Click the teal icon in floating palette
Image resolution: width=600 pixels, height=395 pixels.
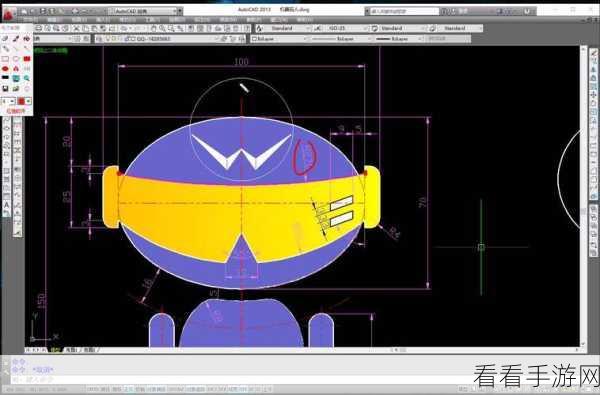16,78
